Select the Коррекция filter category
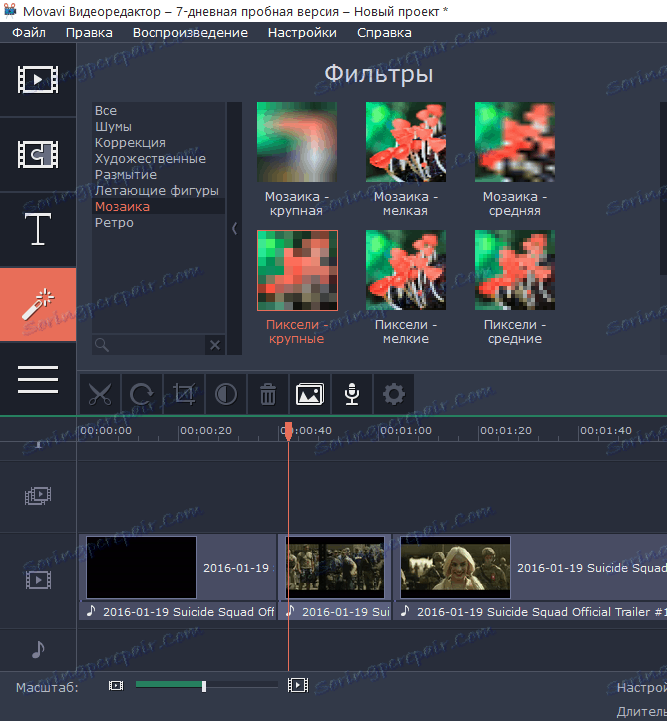This screenshot has height=721, width=667. [159, 143]
